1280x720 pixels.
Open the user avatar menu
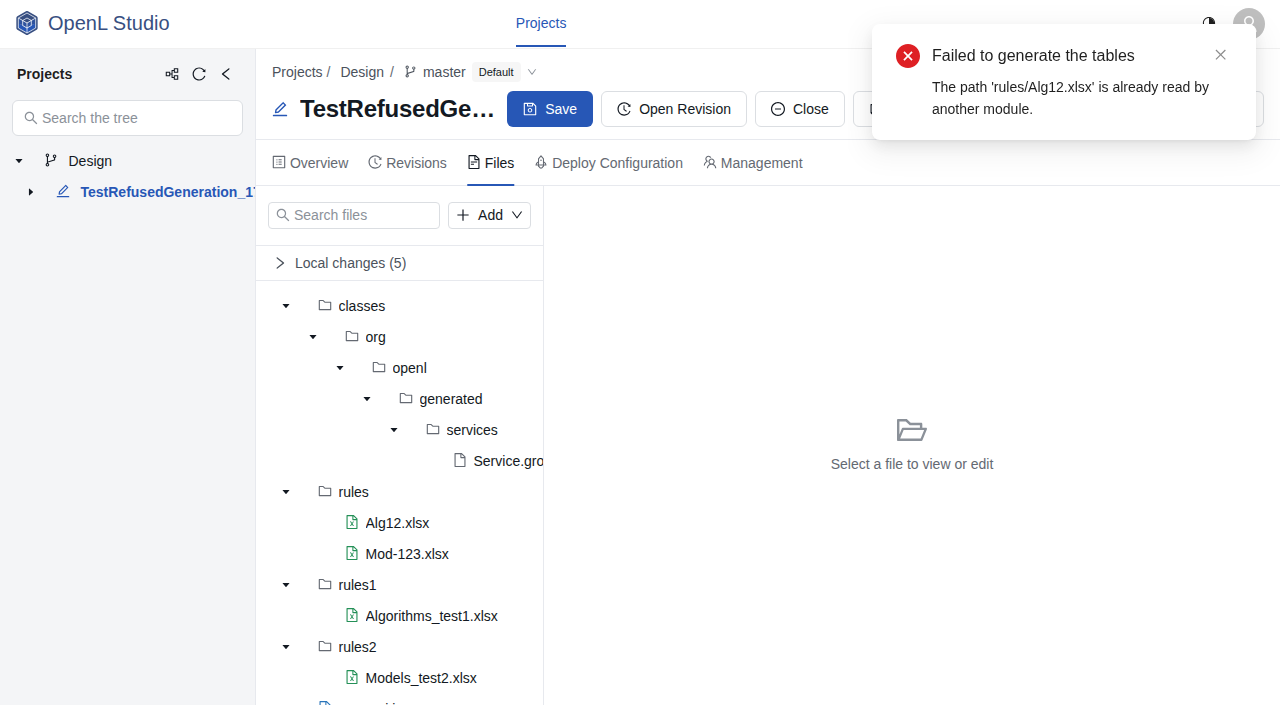[1249, 23]
